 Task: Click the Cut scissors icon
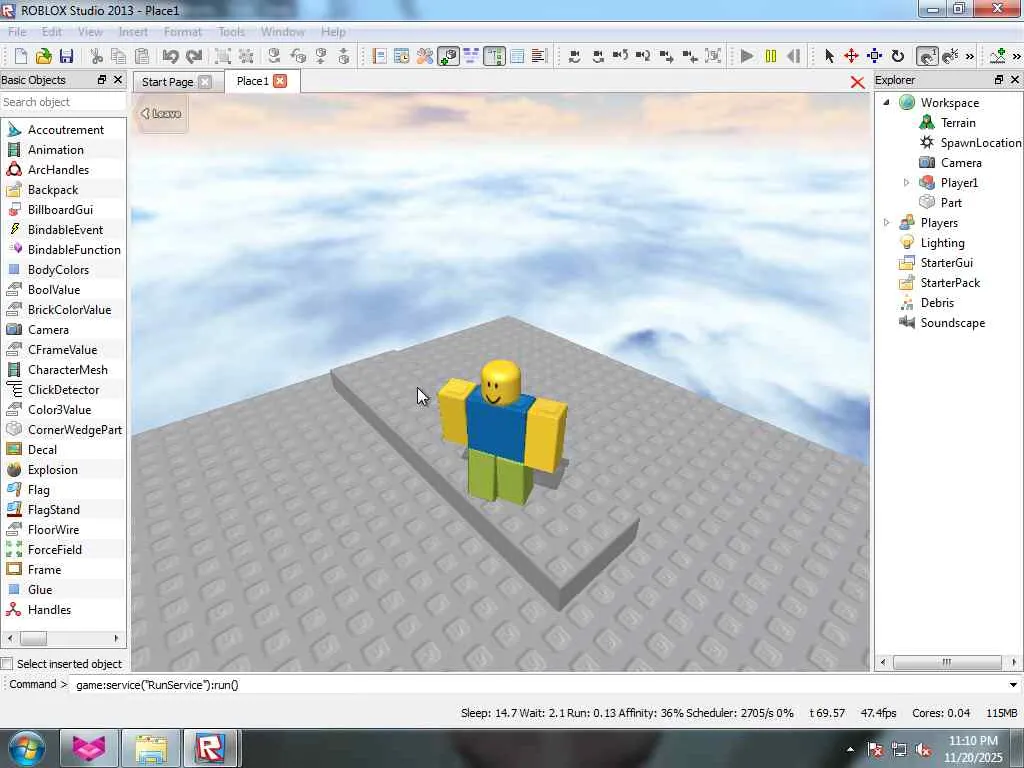97,56
